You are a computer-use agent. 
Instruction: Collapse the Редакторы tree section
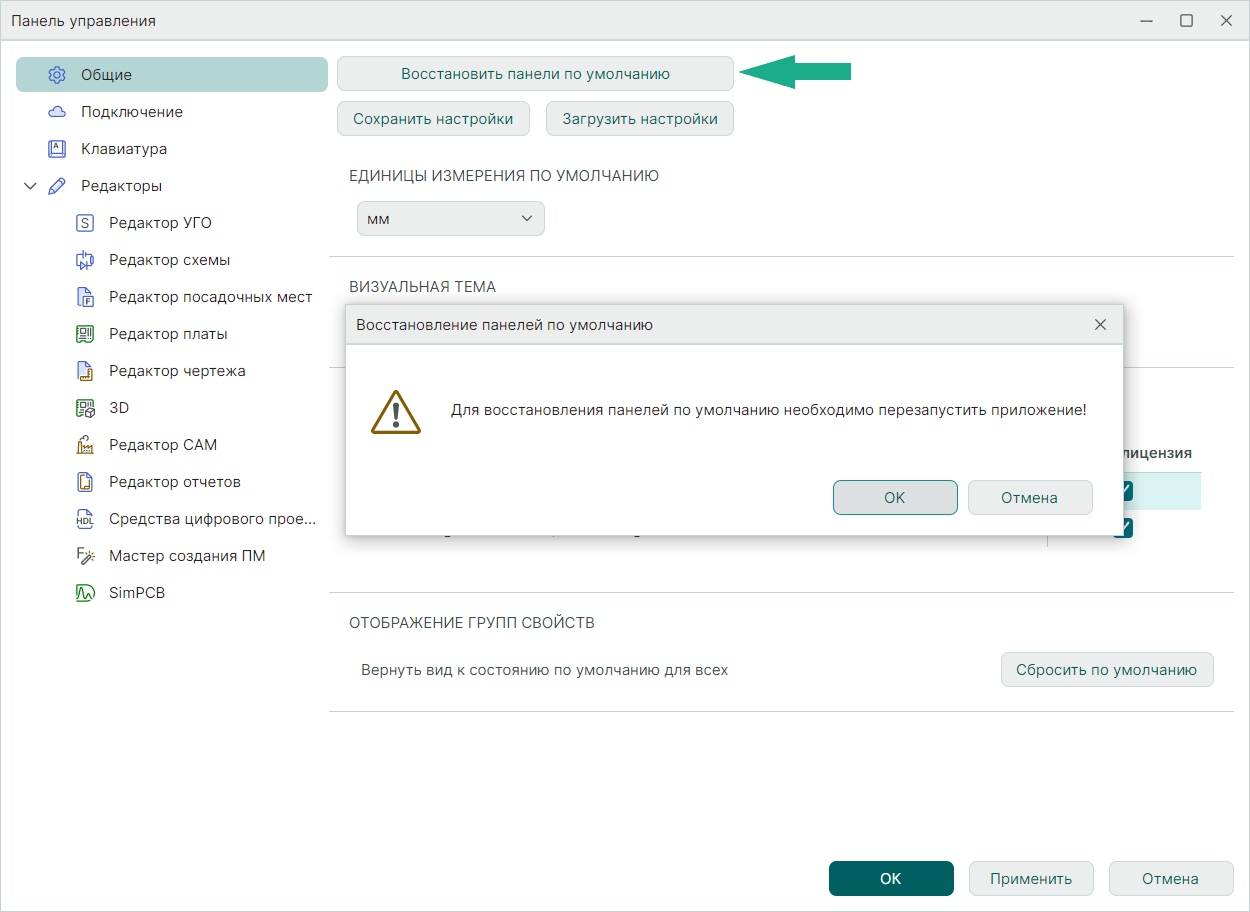[30, 186]
